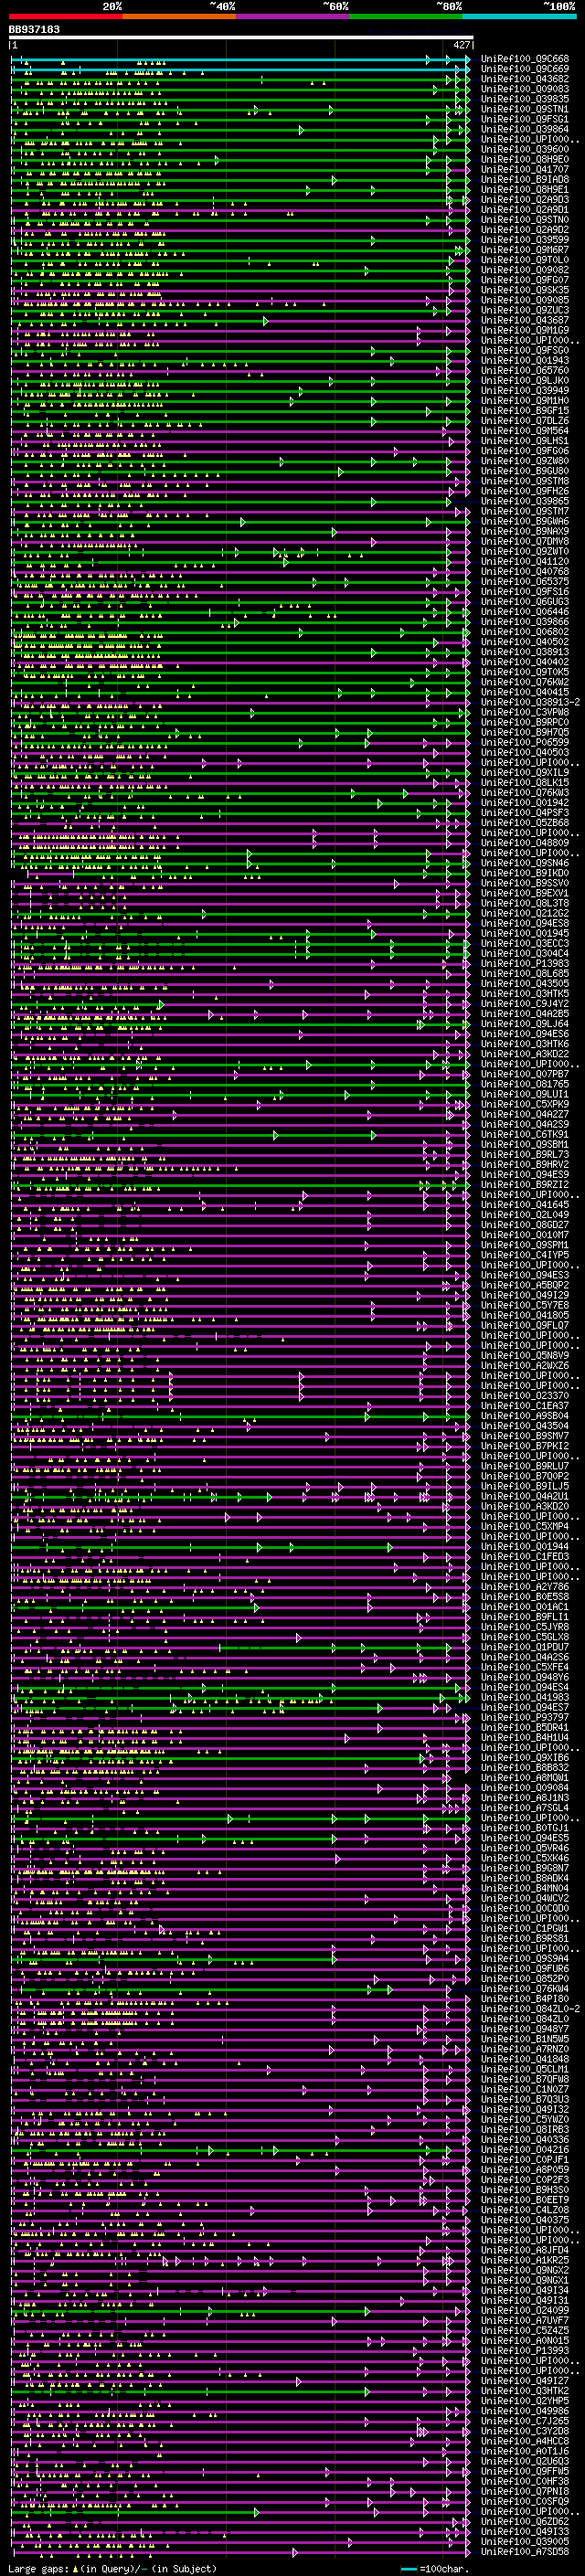Click the UniRef100_O65760 entry
The height and width of the screenshot is (2576, 585).
[x=525, y=371]
